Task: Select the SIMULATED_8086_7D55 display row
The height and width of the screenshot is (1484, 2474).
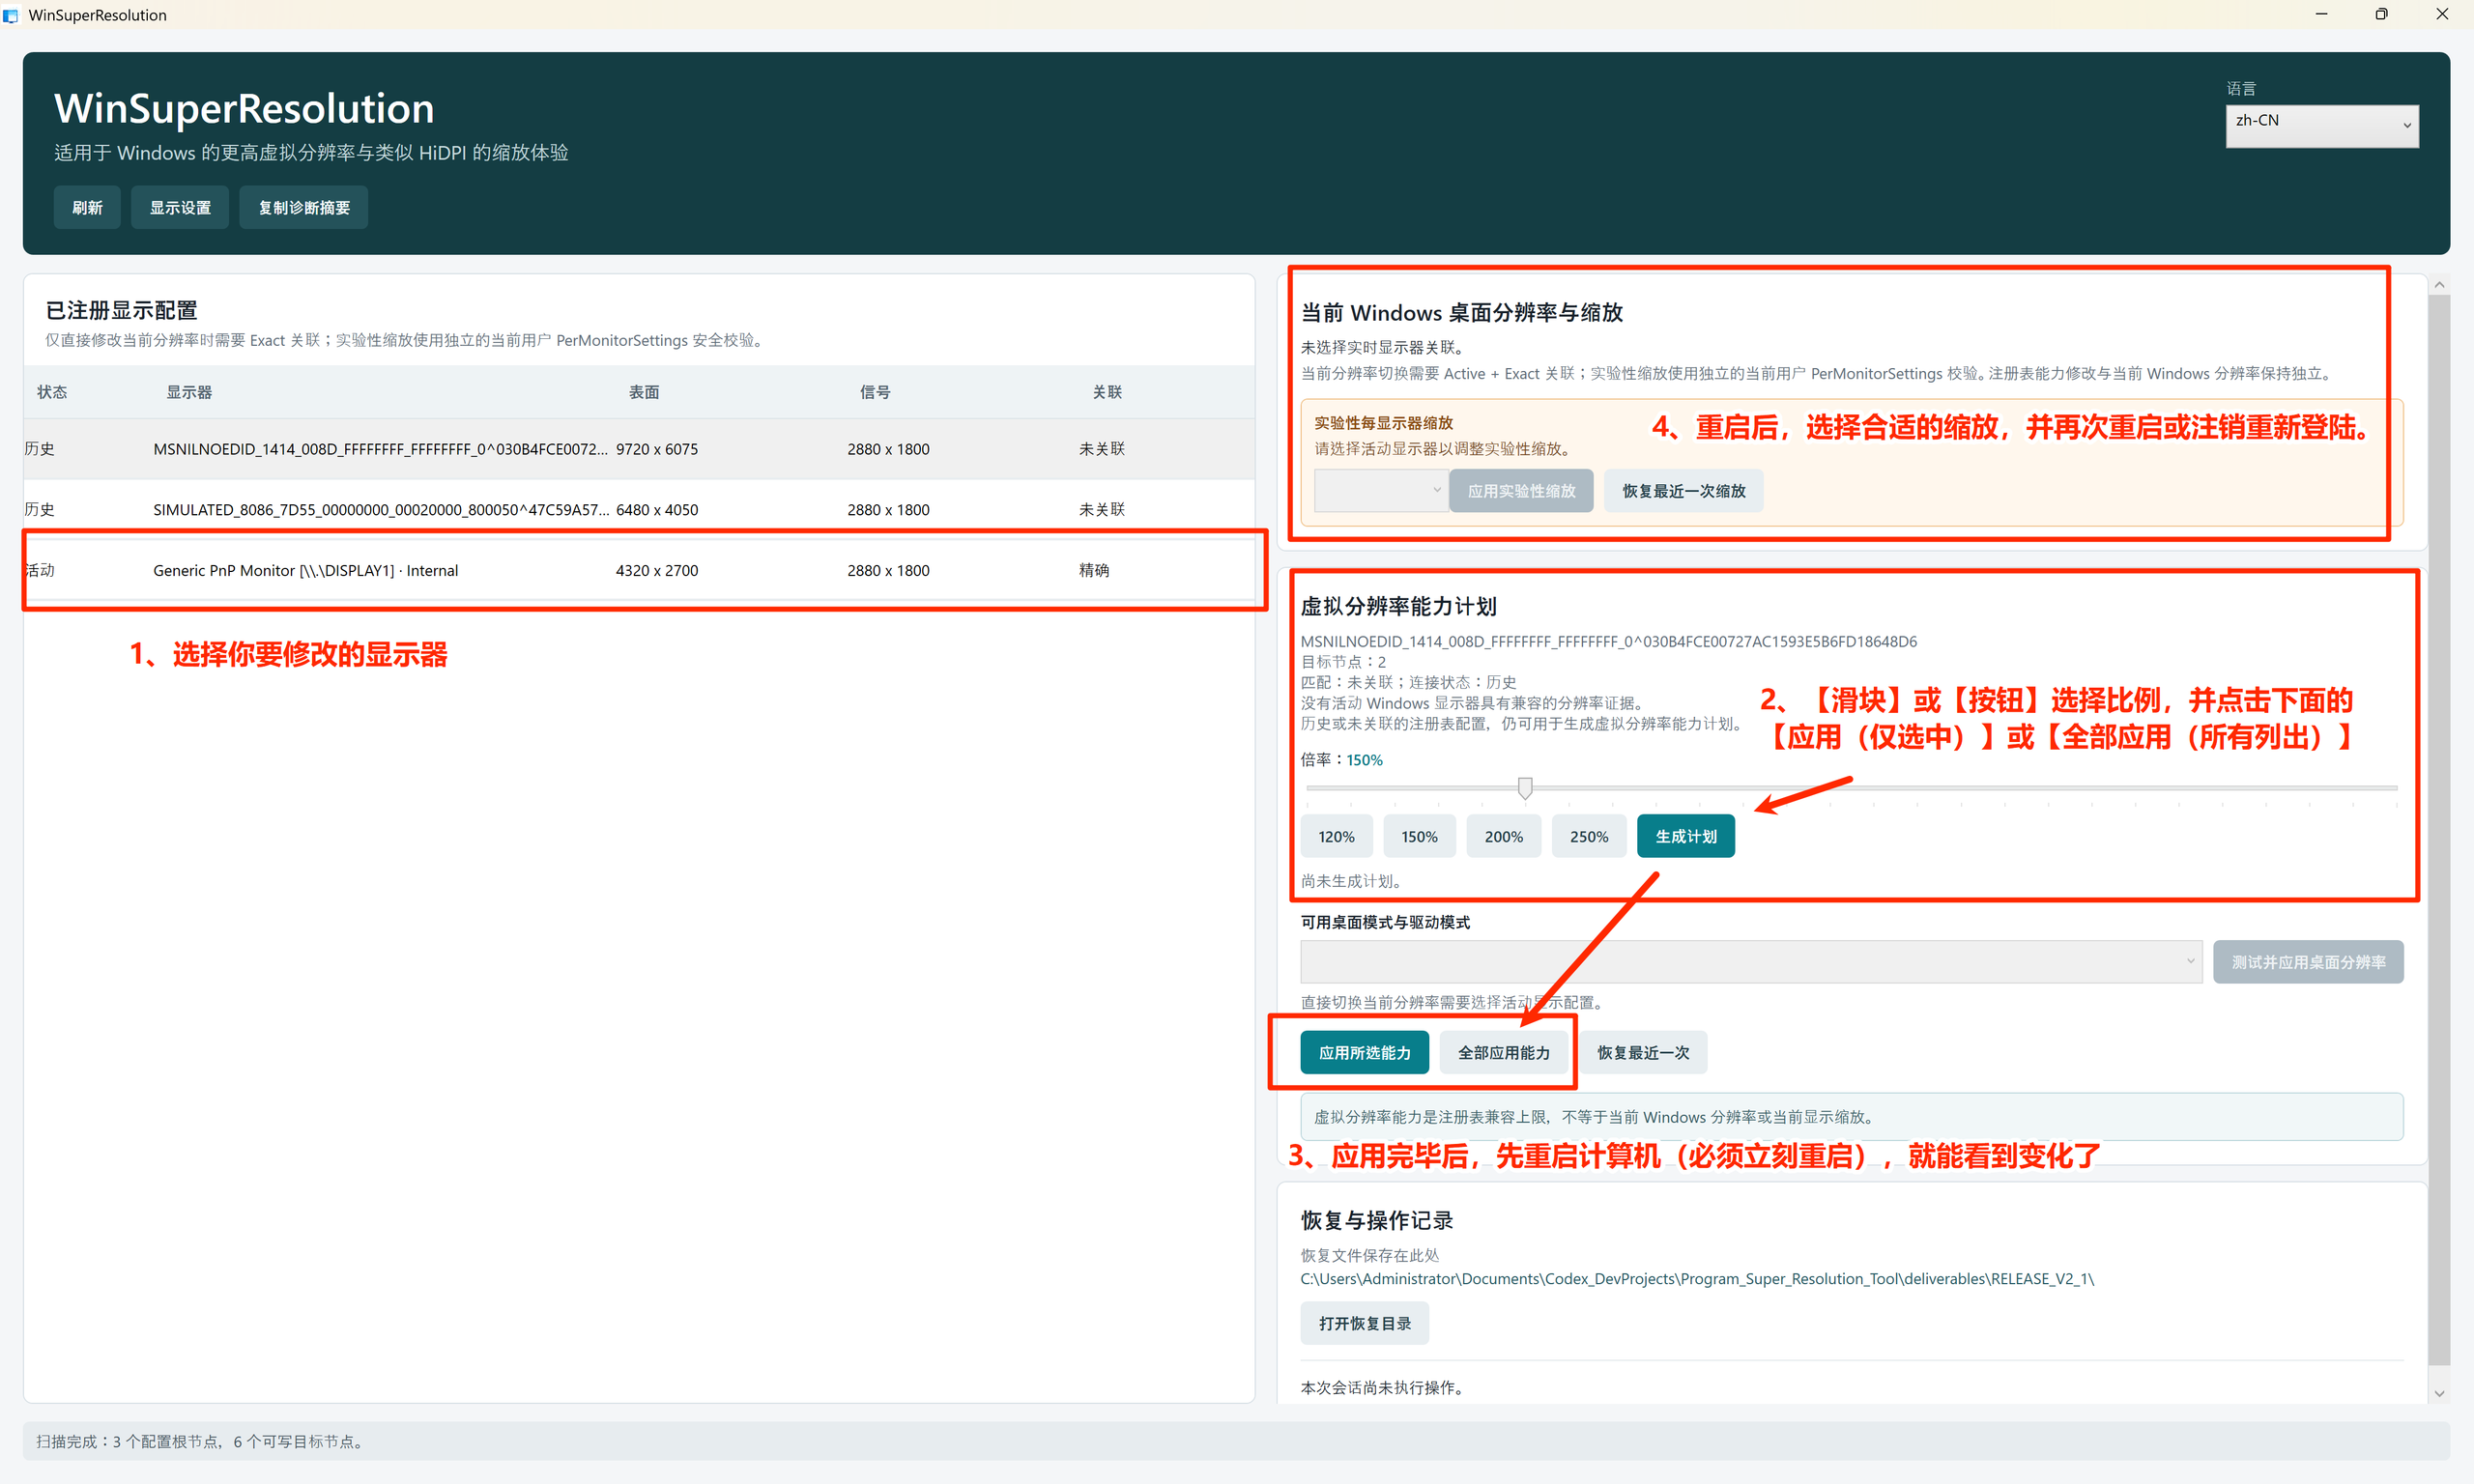Action: coord(639,509)
